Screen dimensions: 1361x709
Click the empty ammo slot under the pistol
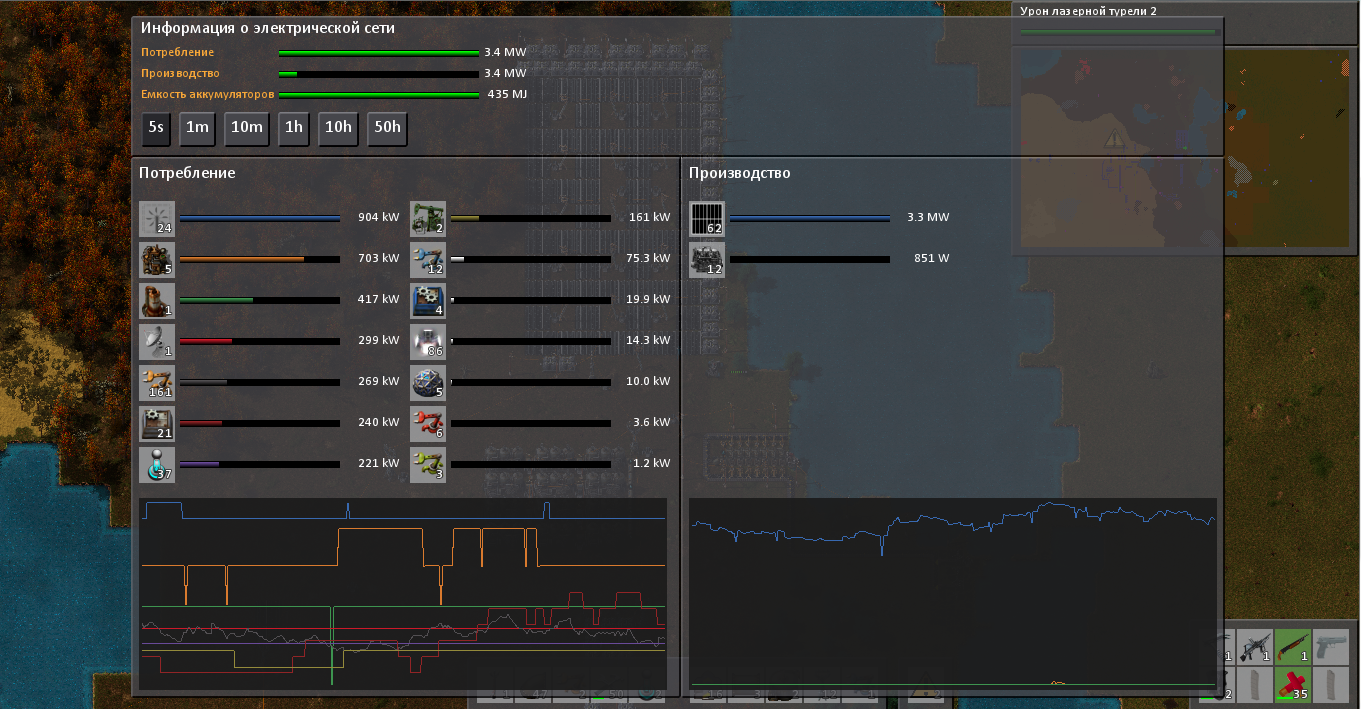click(x=1331, y=684)
